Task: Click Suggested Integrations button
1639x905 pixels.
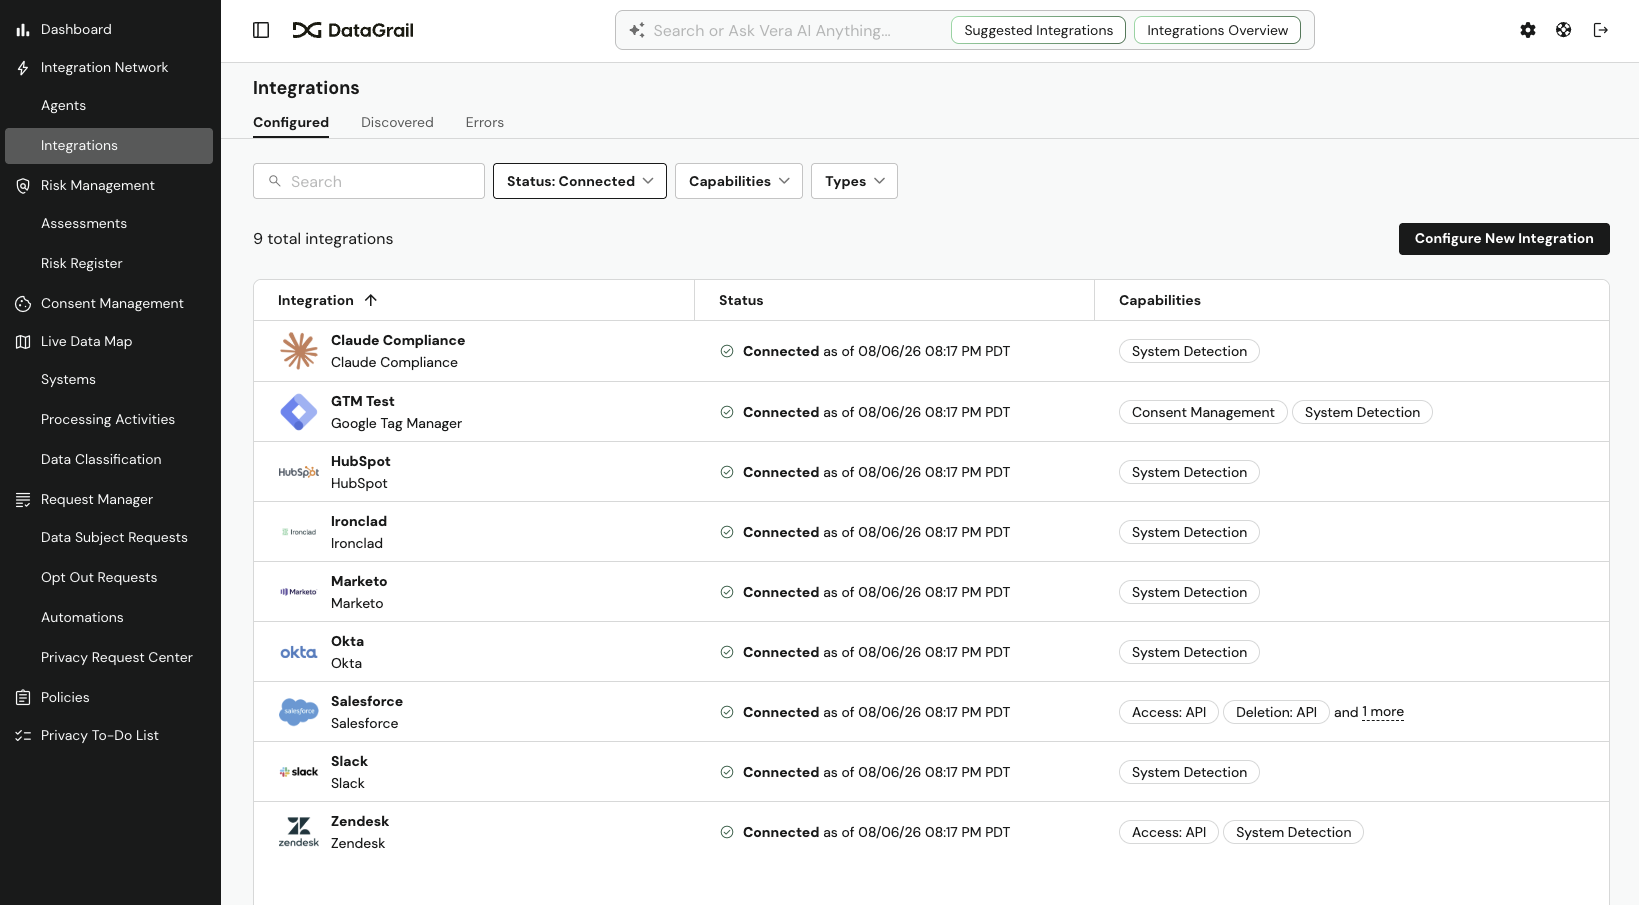Action: [x=1038, y=30]
